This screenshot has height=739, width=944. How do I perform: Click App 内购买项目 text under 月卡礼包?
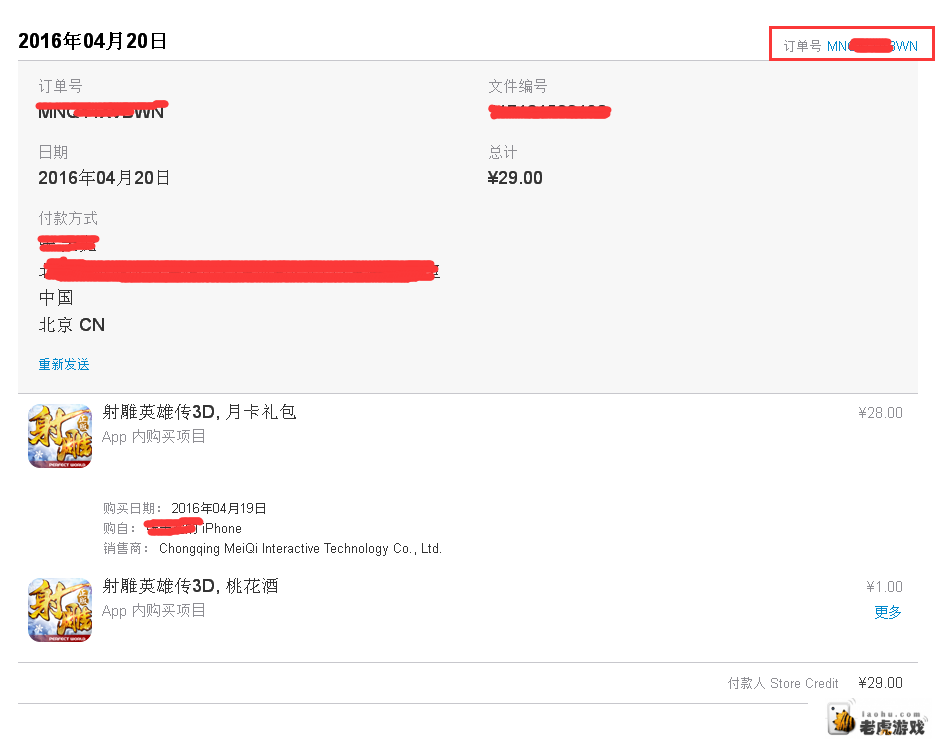154,437
